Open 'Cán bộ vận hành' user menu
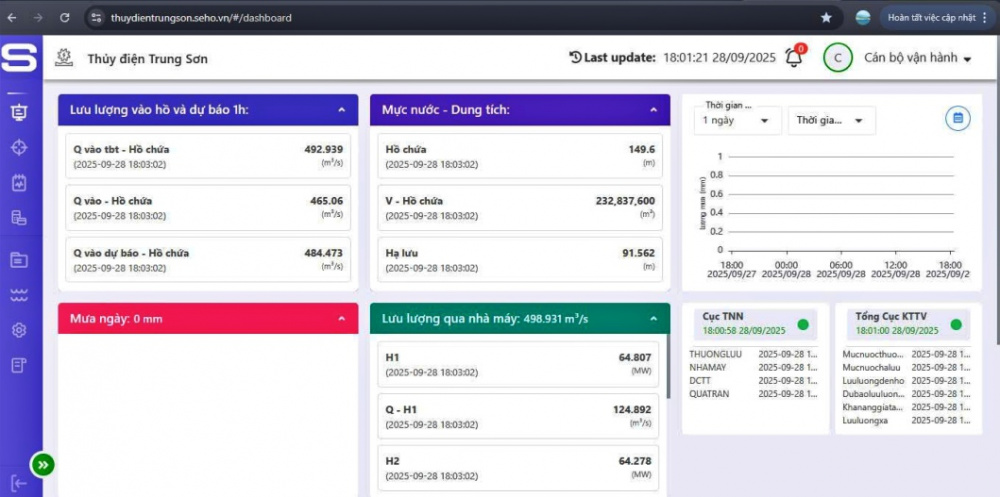 (x=918, y=58)
